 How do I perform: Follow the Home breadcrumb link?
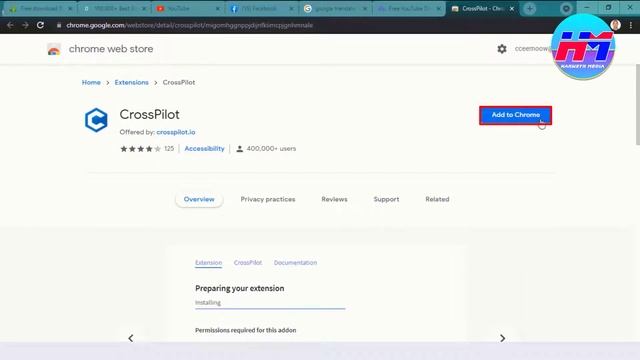91,82
